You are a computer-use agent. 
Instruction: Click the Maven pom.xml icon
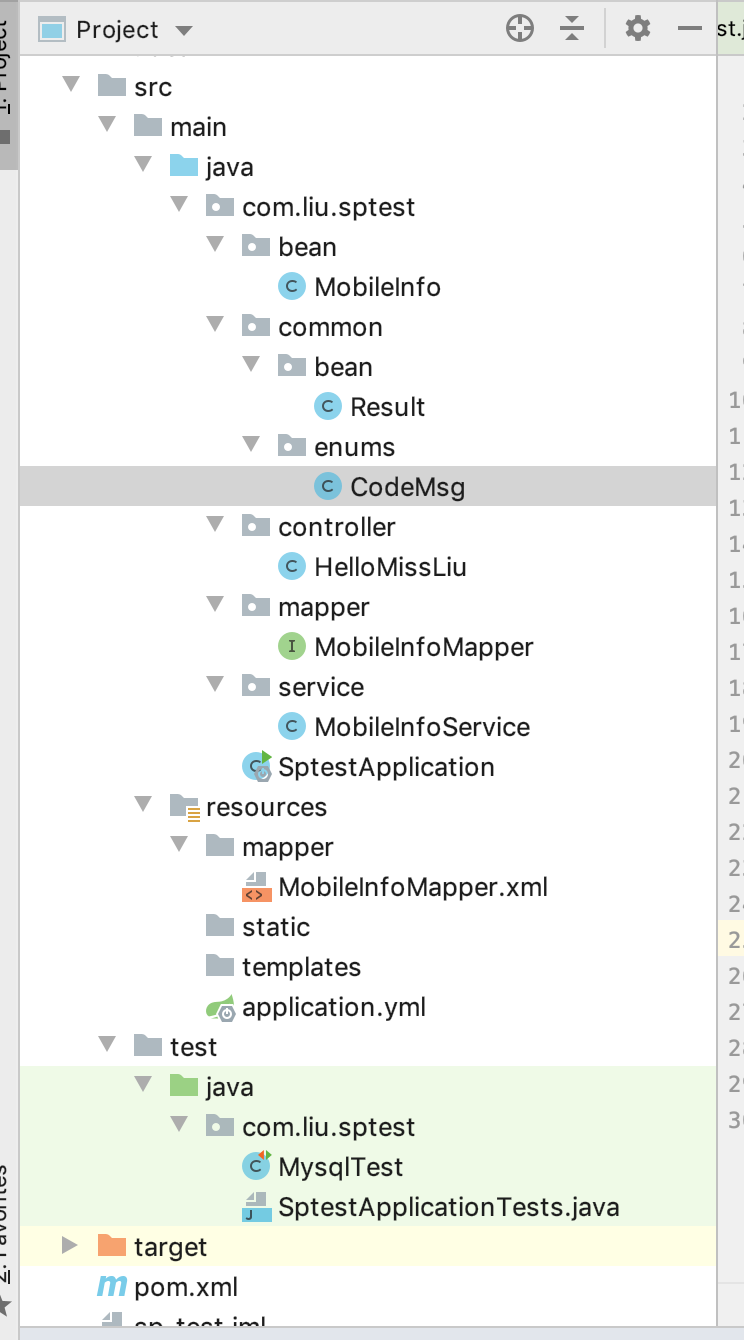coord(111,1287)
